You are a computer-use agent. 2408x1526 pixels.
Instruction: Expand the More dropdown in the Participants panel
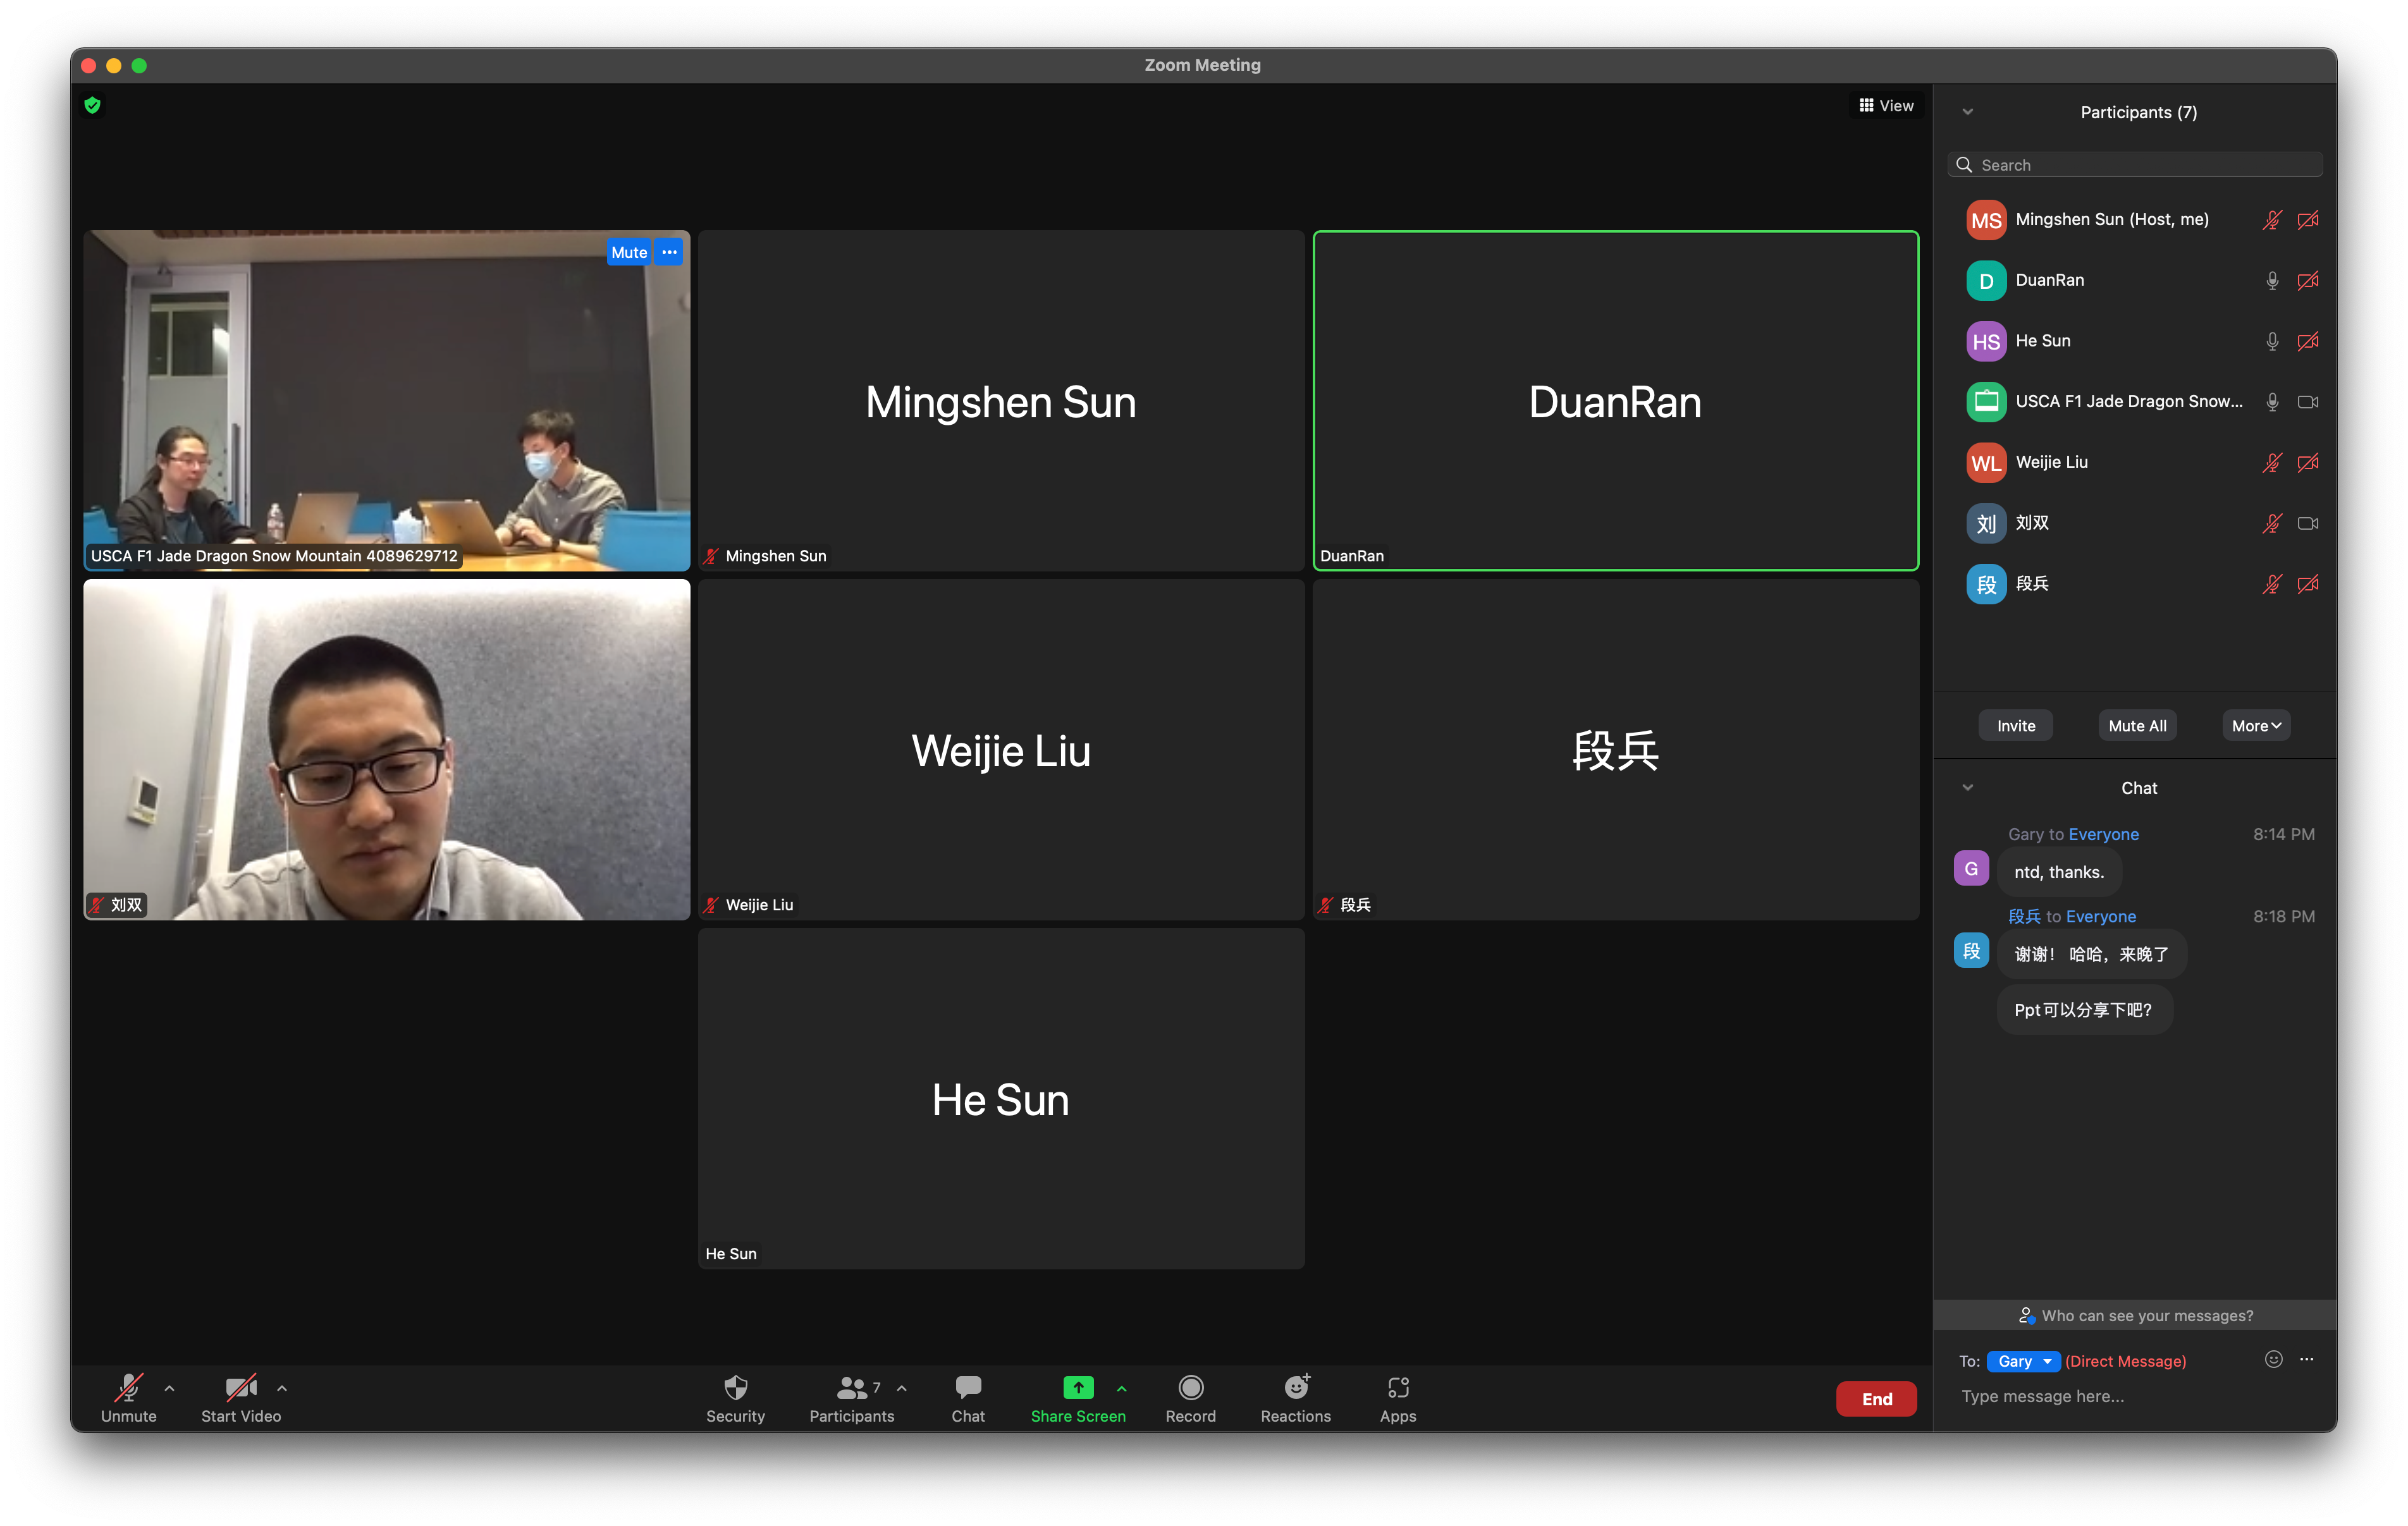pyautogui.click(x=2255, y=726)
